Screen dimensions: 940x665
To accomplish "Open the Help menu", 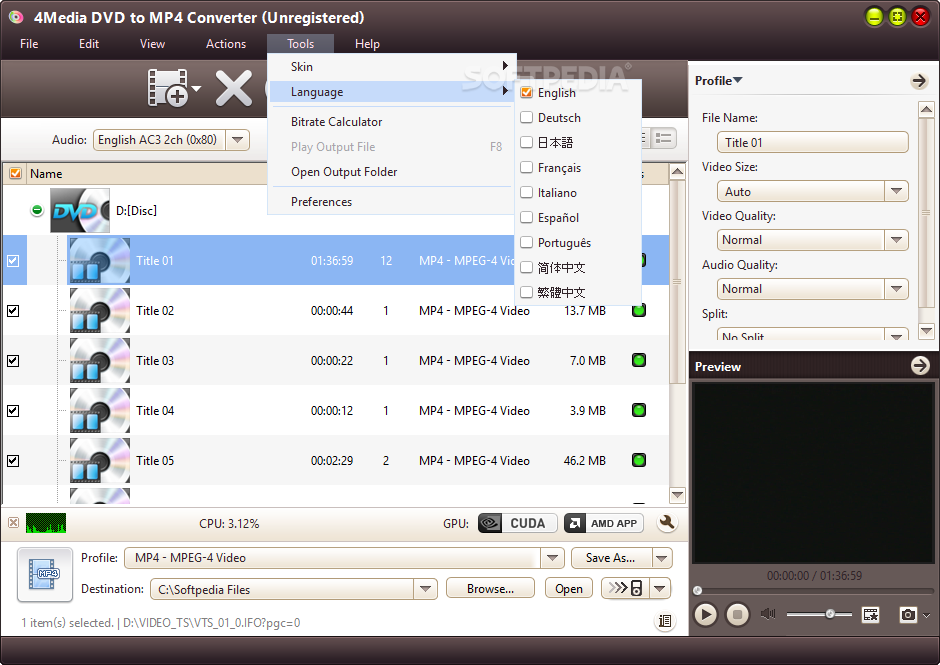I will click(367, 44).
